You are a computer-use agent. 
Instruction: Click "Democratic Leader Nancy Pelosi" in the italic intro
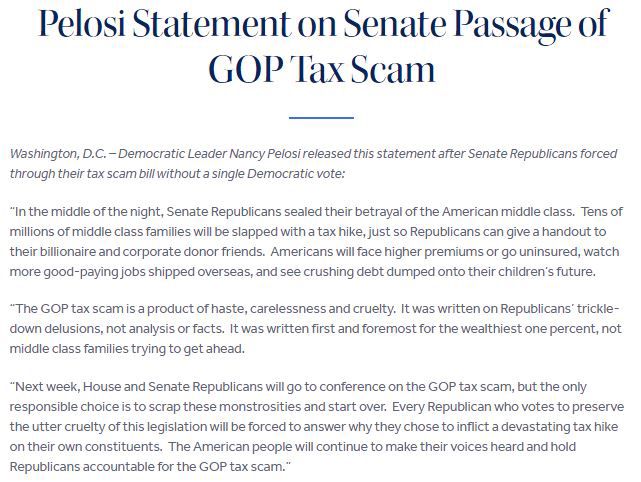click(x=210, y=154)
